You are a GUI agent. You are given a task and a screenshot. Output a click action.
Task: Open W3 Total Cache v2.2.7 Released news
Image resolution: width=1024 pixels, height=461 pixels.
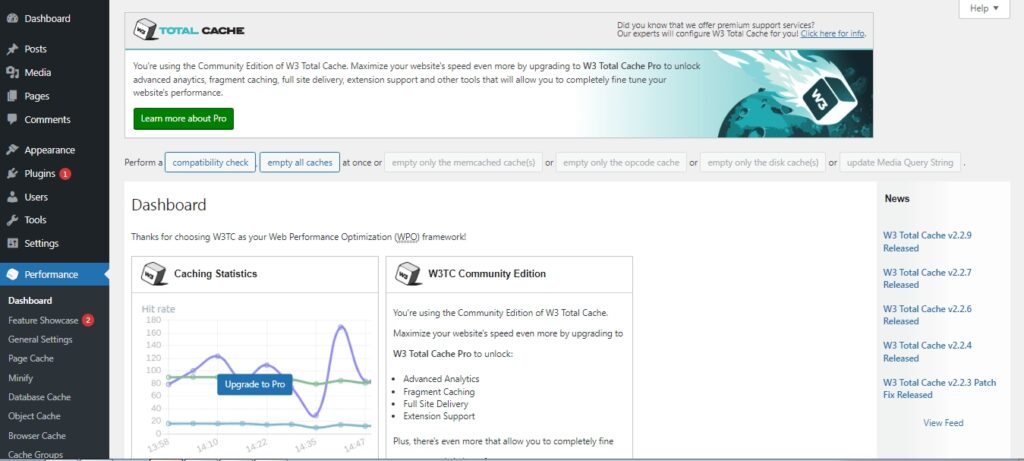[927, 278]
